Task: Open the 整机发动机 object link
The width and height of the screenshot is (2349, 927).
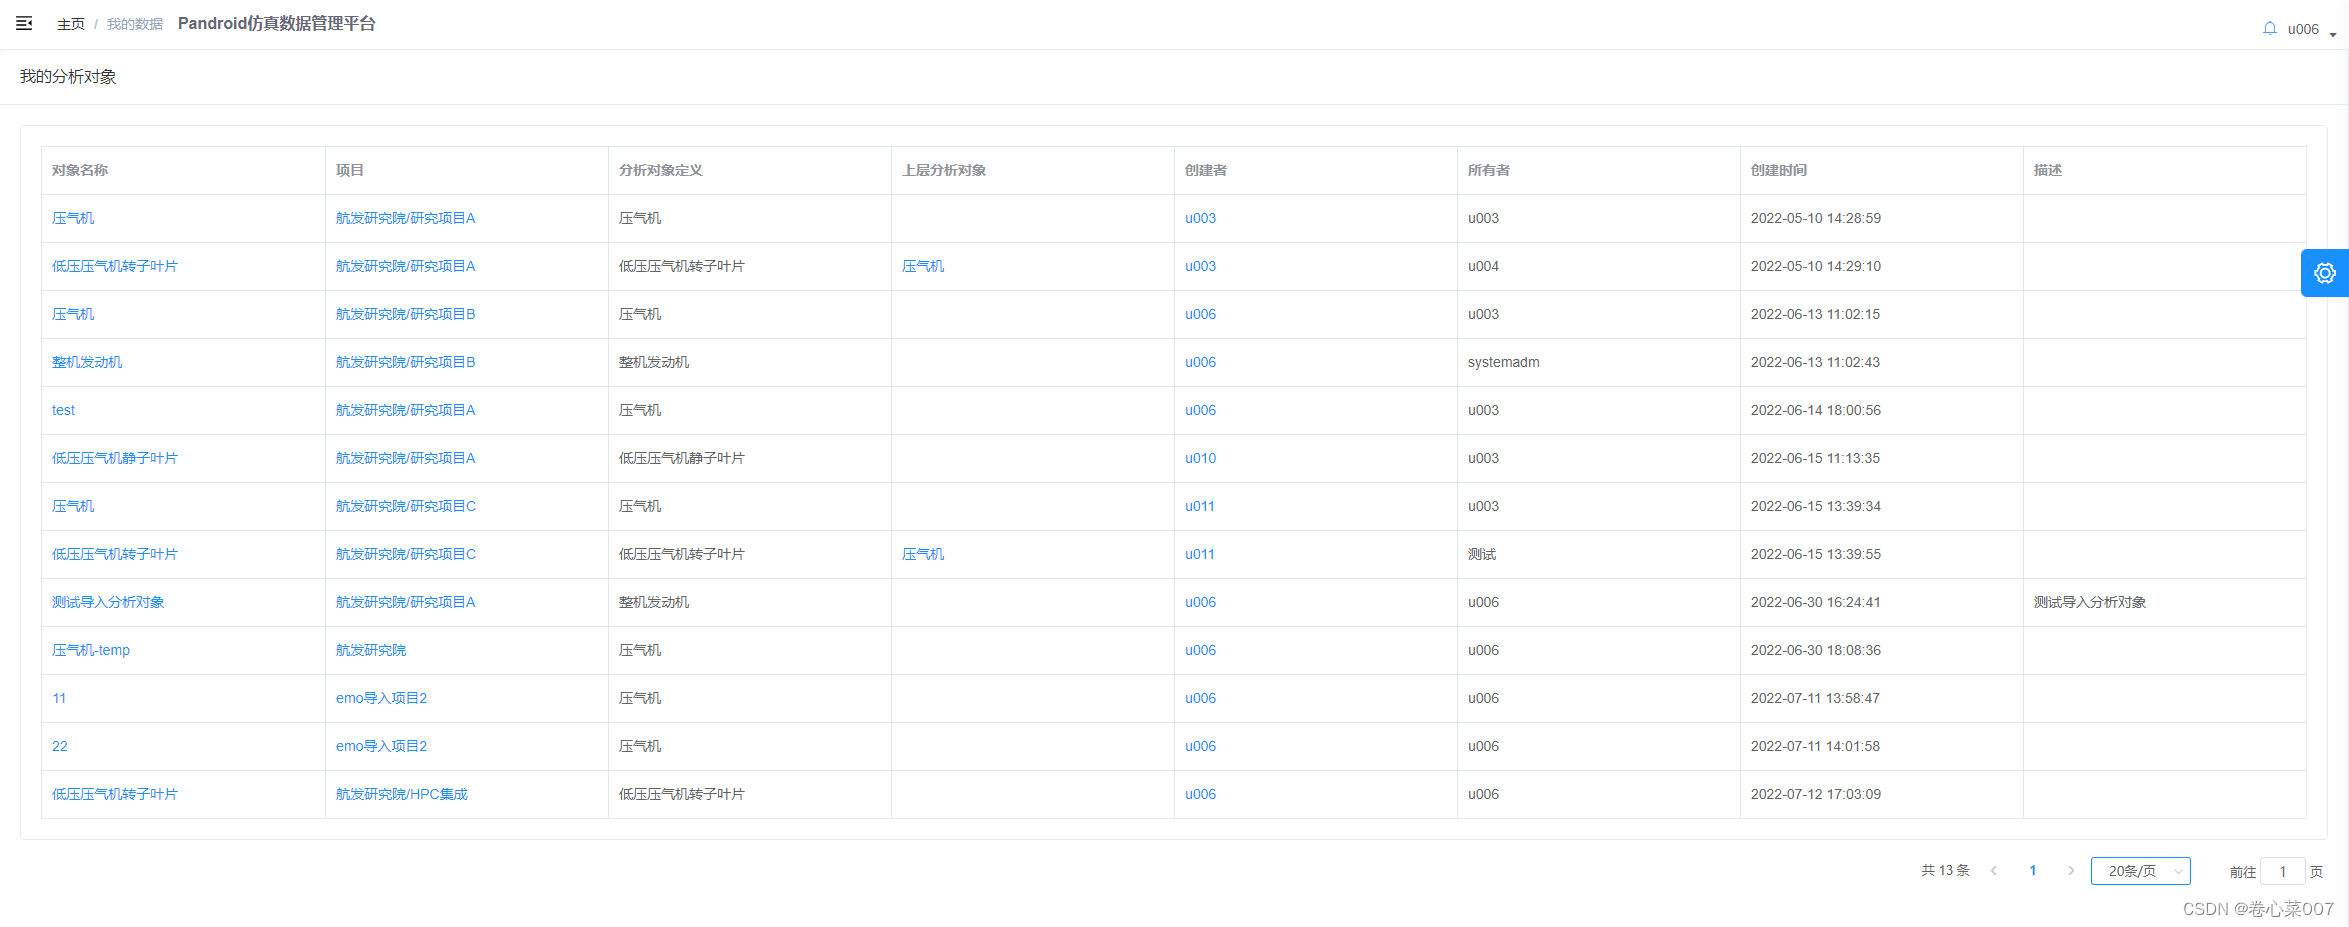Action: point(87,362)
